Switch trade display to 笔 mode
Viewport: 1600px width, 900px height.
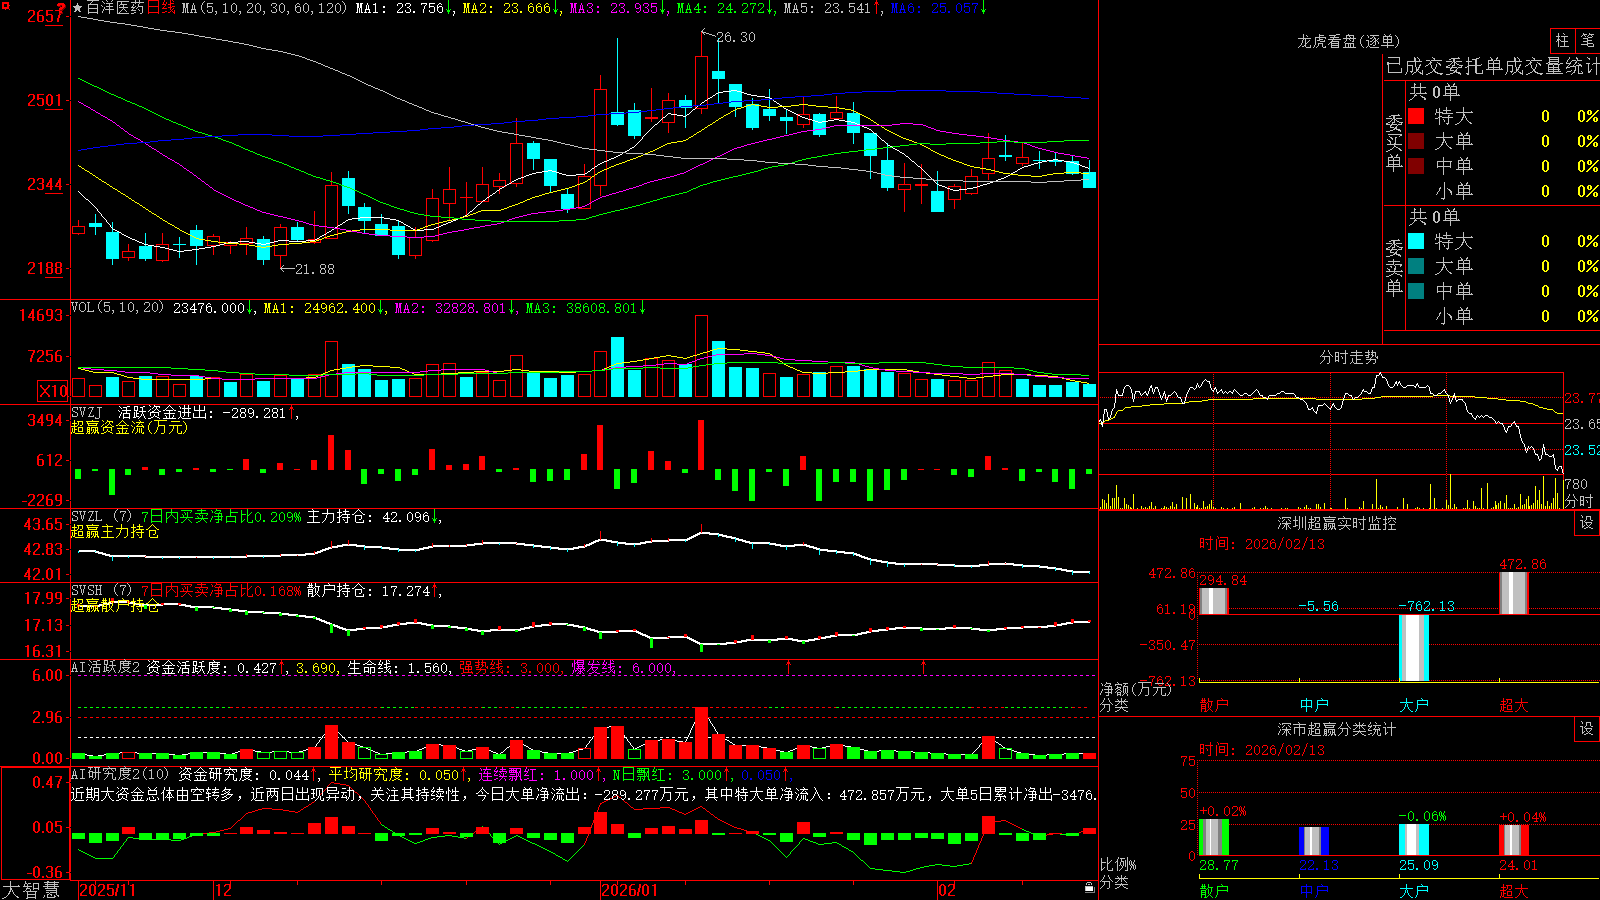pyautogui.click(x=1588, y=40)
